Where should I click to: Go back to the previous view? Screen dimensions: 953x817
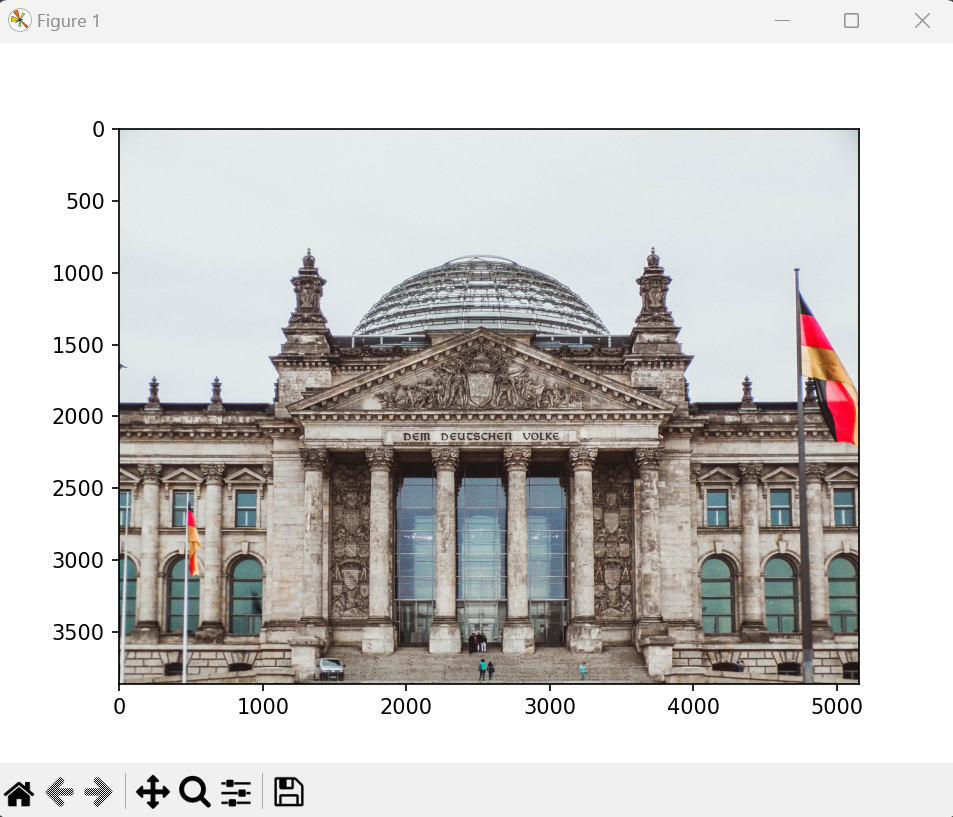60,792
